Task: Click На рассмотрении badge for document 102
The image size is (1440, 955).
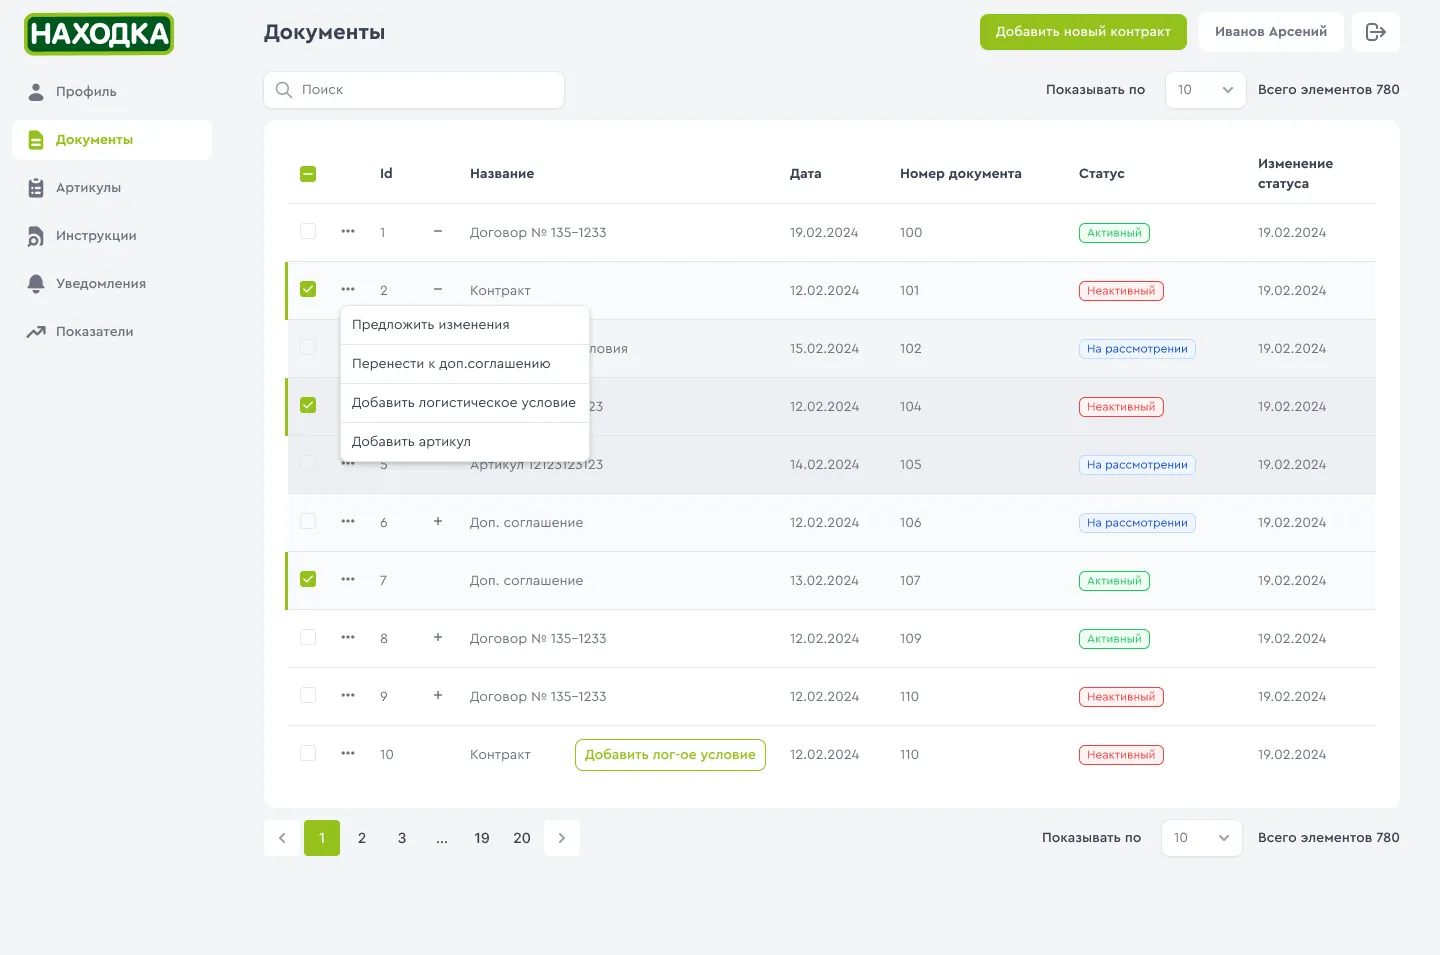Action: click(1137, 349)
